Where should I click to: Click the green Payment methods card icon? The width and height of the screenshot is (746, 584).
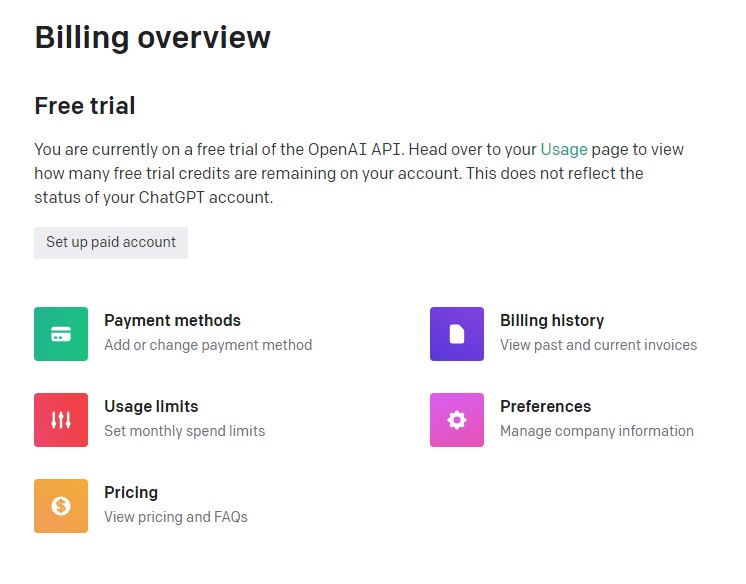pyautogui.click(x=61, y=334)
